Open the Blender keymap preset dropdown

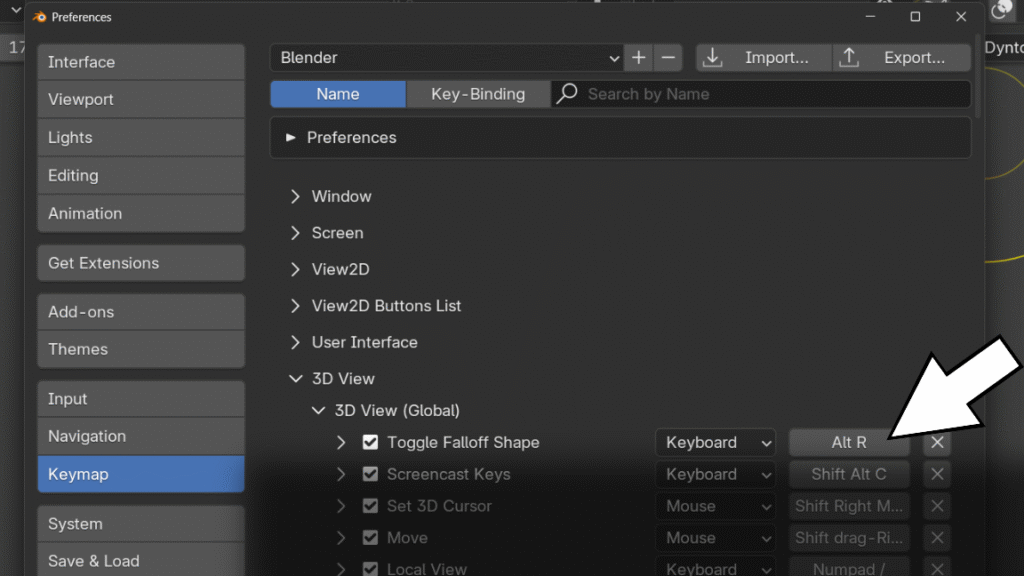coord(445,57)
